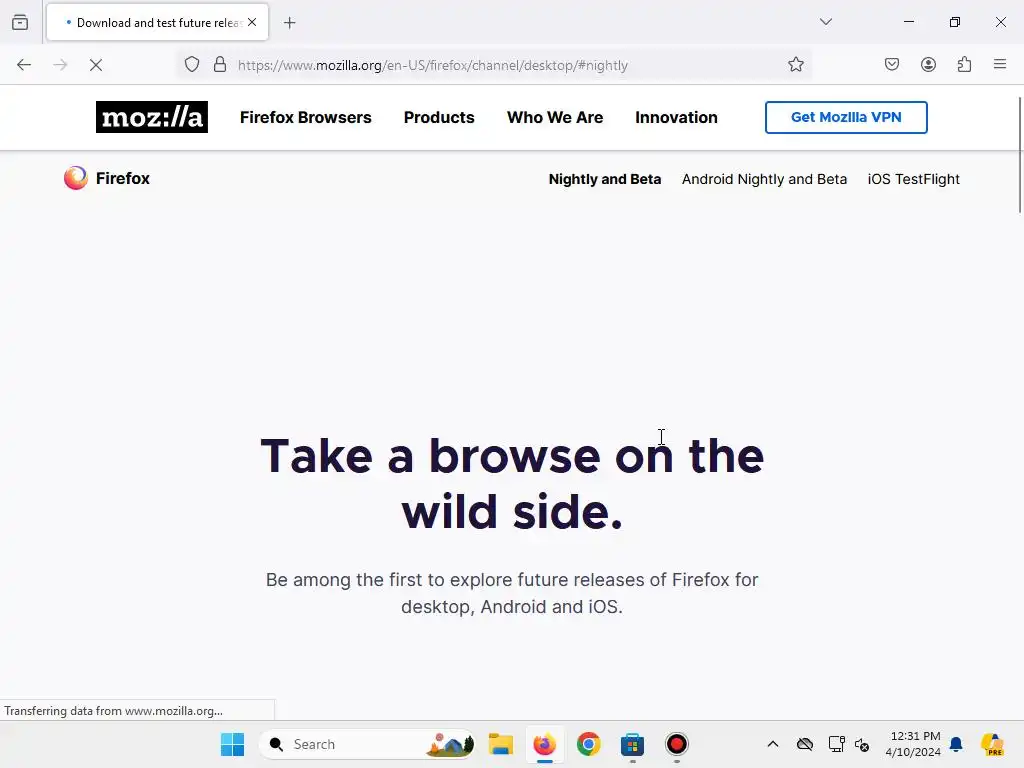
Task: Launch Google Chrome from taskbar
Action: click(588, 744)
